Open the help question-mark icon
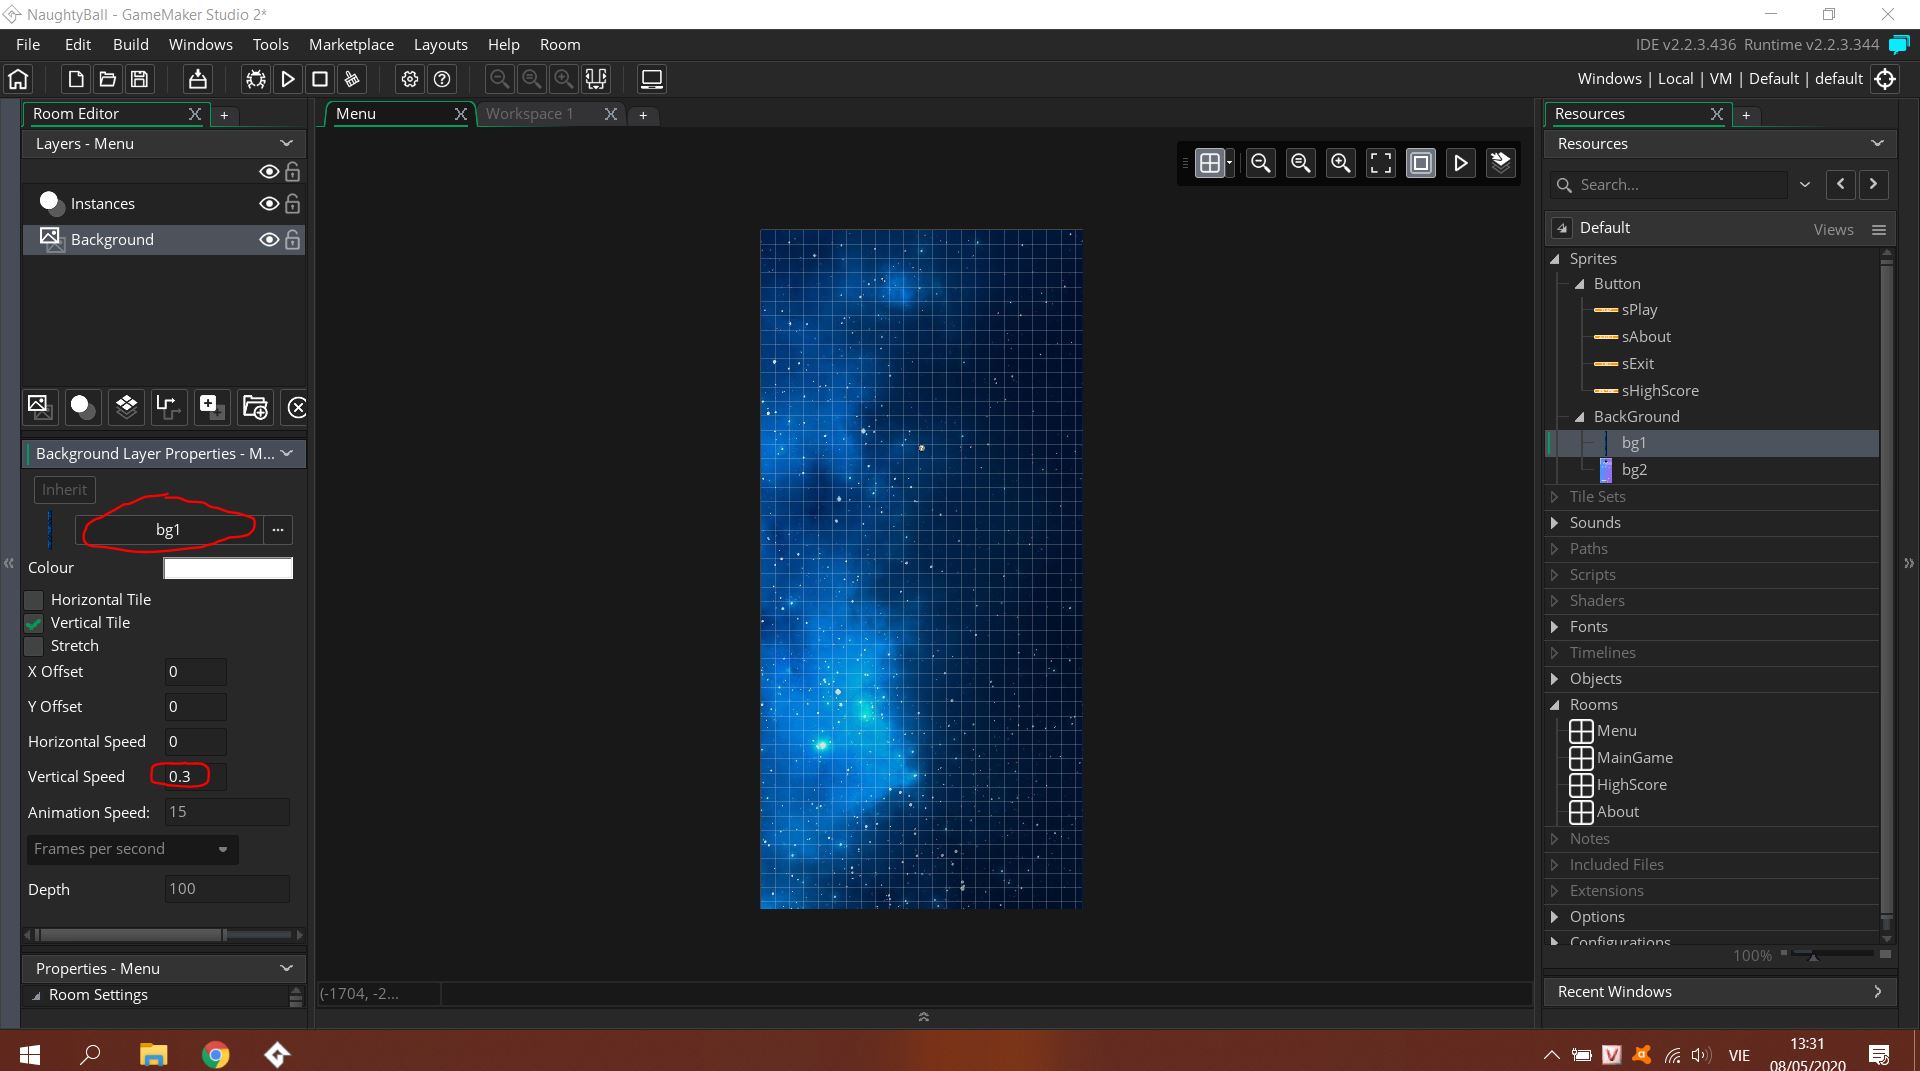This screenshot has width=1920, height=1071. pos(442,79)
